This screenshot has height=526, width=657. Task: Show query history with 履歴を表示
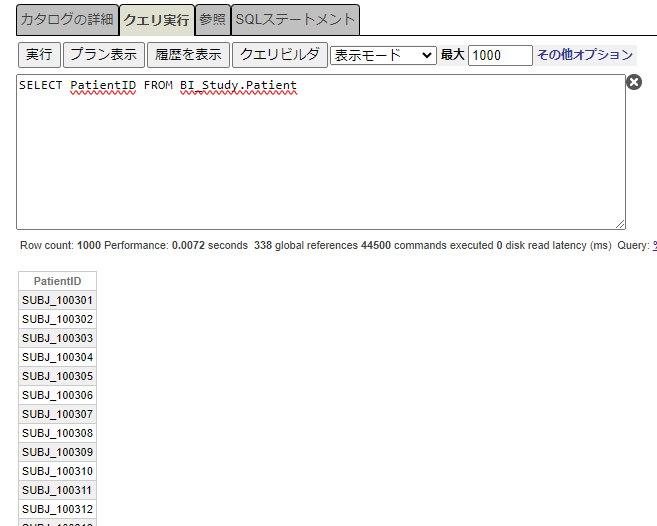(189, 55)
